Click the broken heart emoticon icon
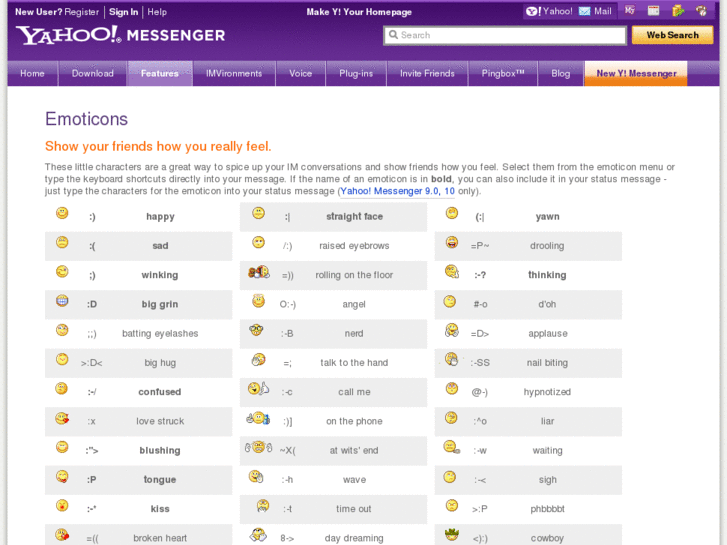 pos(62,535)
